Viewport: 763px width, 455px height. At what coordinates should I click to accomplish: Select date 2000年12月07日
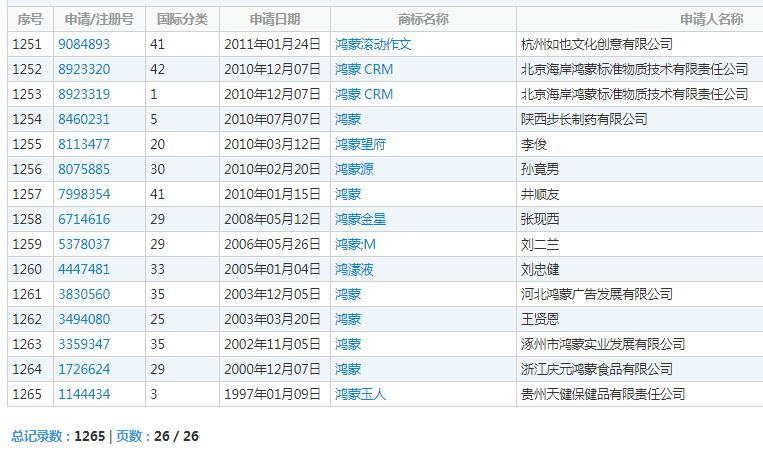click(272, 369)
